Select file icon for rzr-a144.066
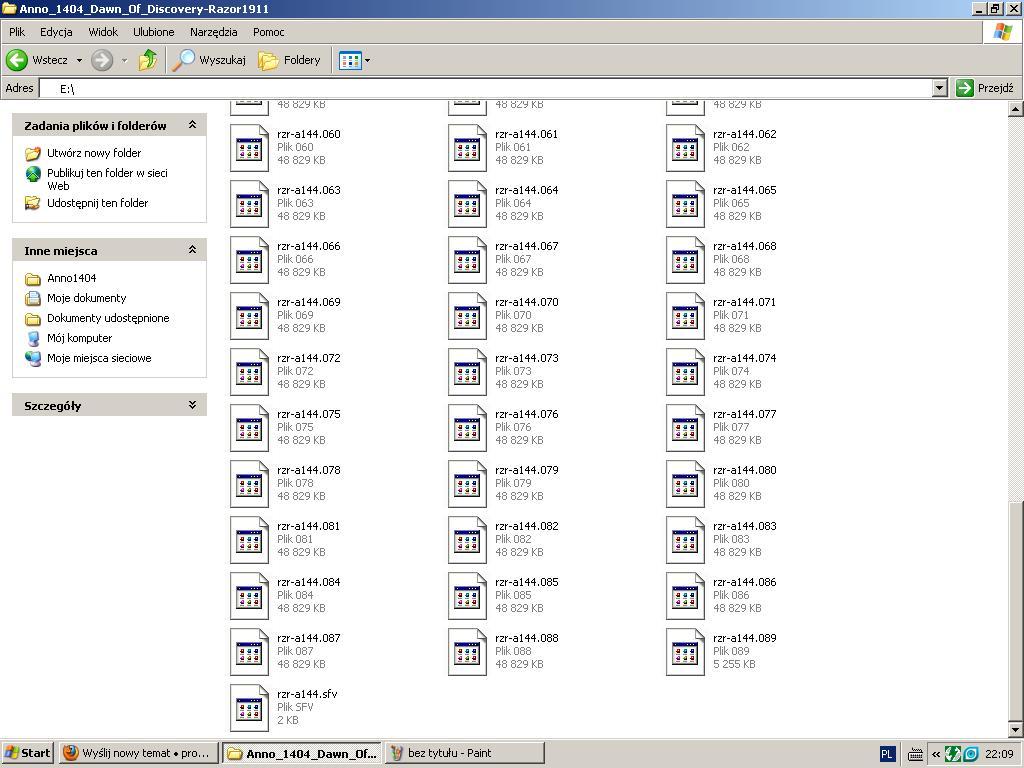Screen dimensions: 1024x768 click(x=249, y=261)
